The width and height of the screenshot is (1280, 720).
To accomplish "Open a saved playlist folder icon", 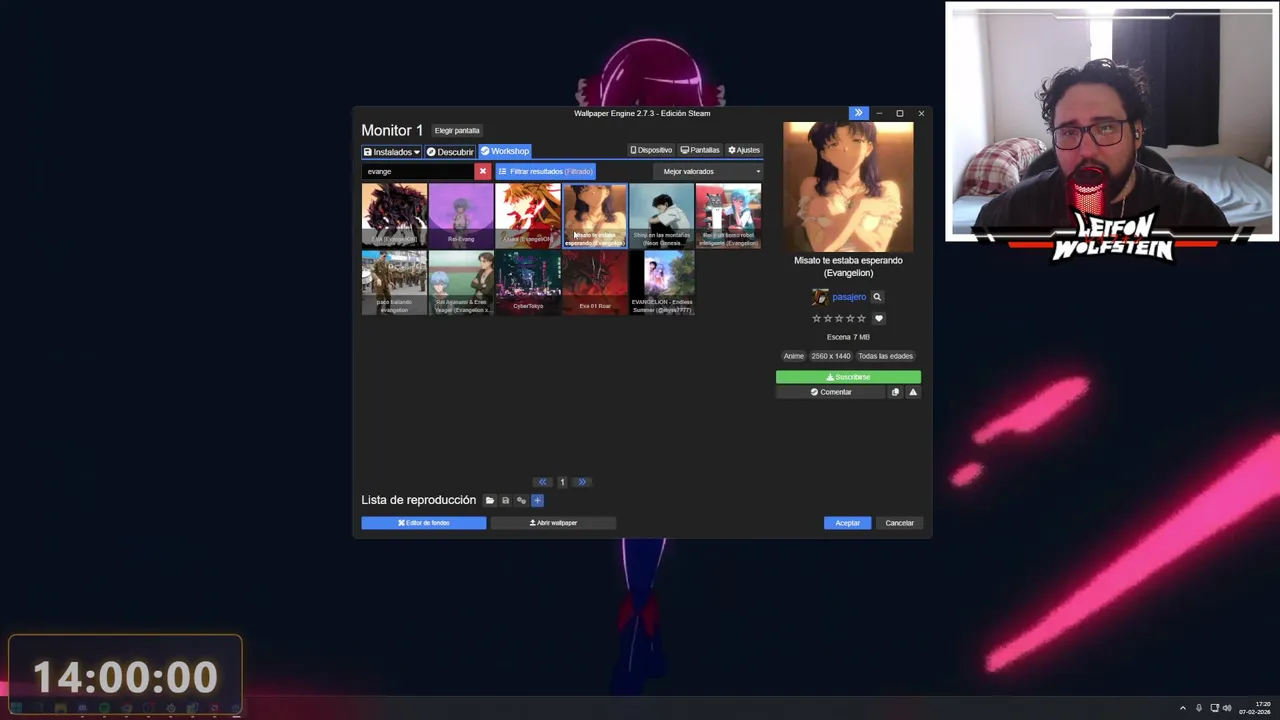I will 489,500.
